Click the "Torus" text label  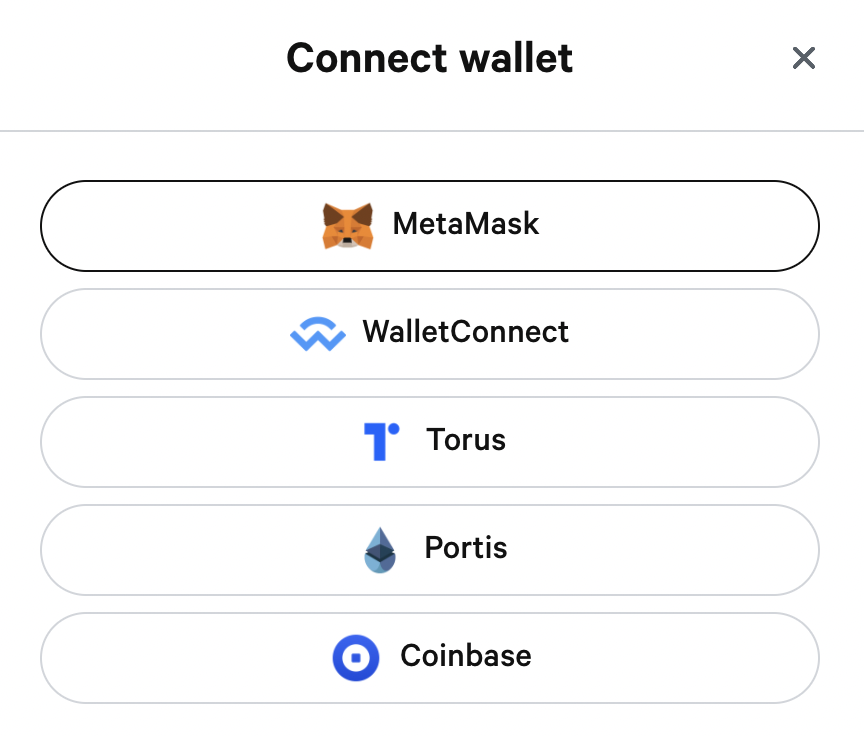(x=466, y=440)
